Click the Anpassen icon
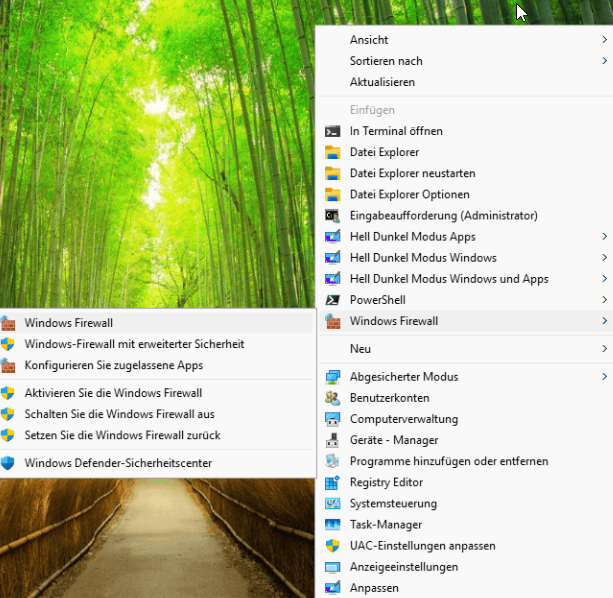 [x=333, y=588]
